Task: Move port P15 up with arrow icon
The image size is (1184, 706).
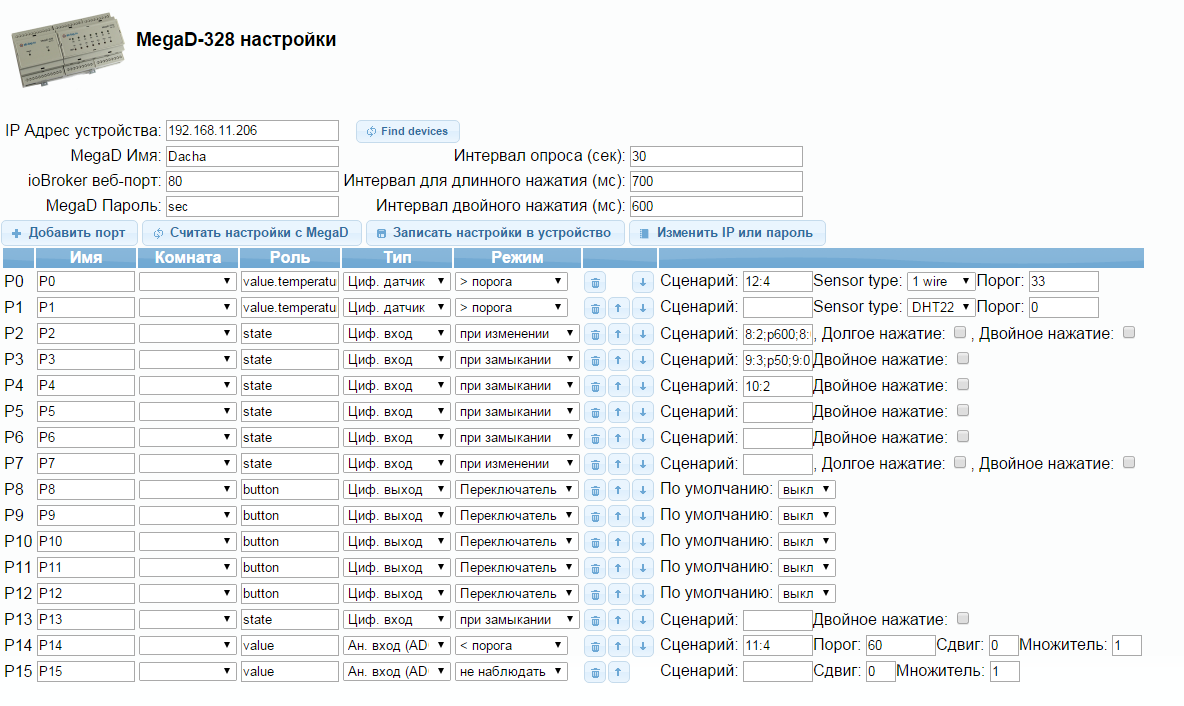Action: pos(618,672)
